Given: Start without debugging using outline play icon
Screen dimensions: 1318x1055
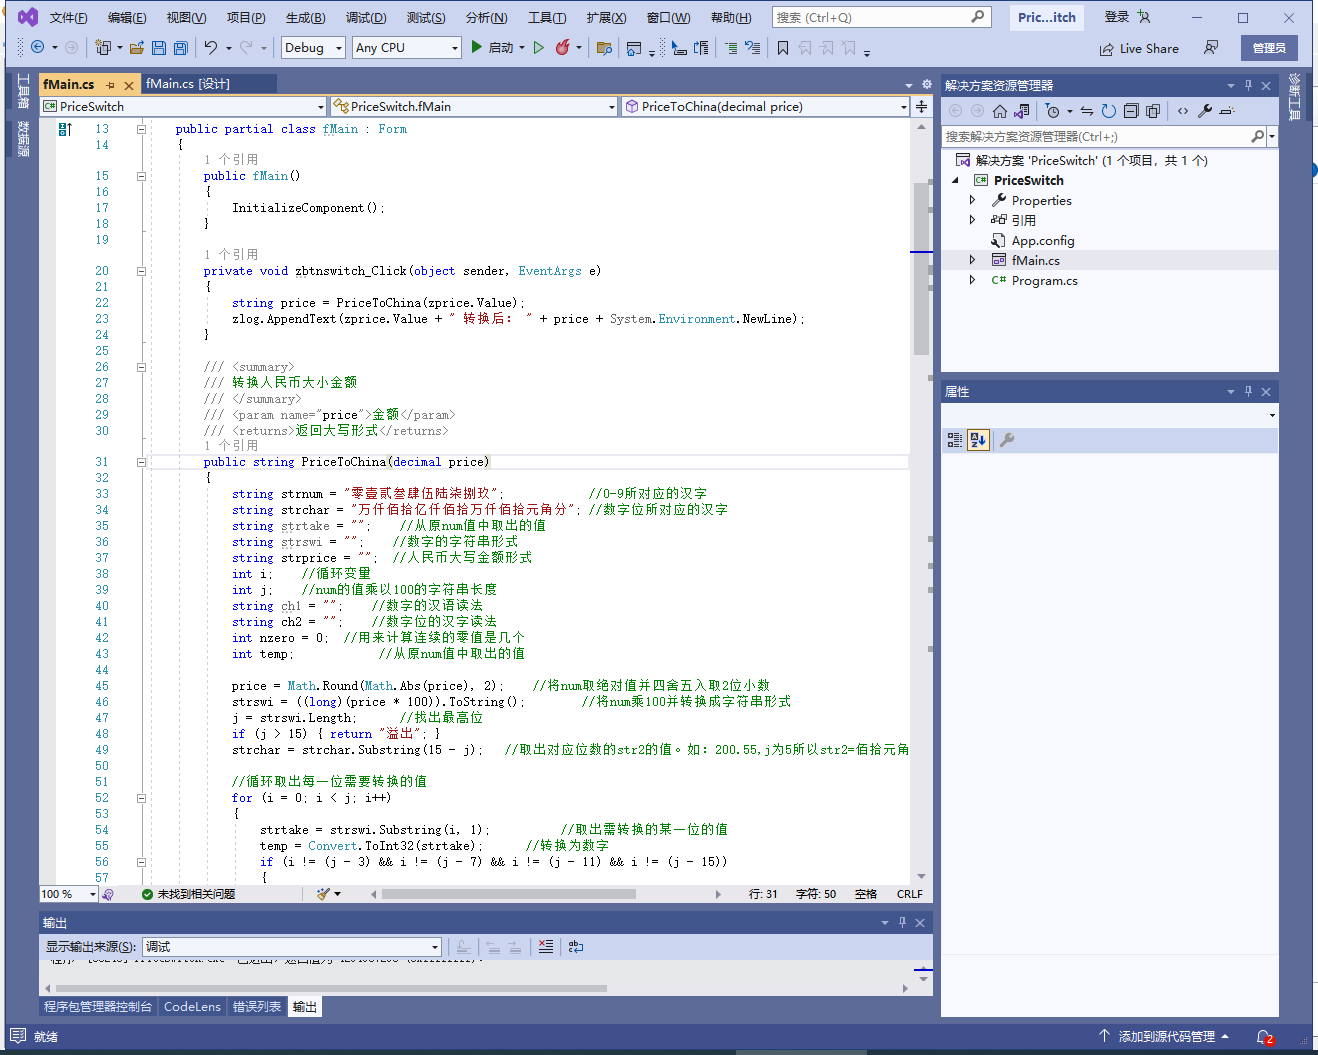Looking at the screenshot, I should (539, 47).
